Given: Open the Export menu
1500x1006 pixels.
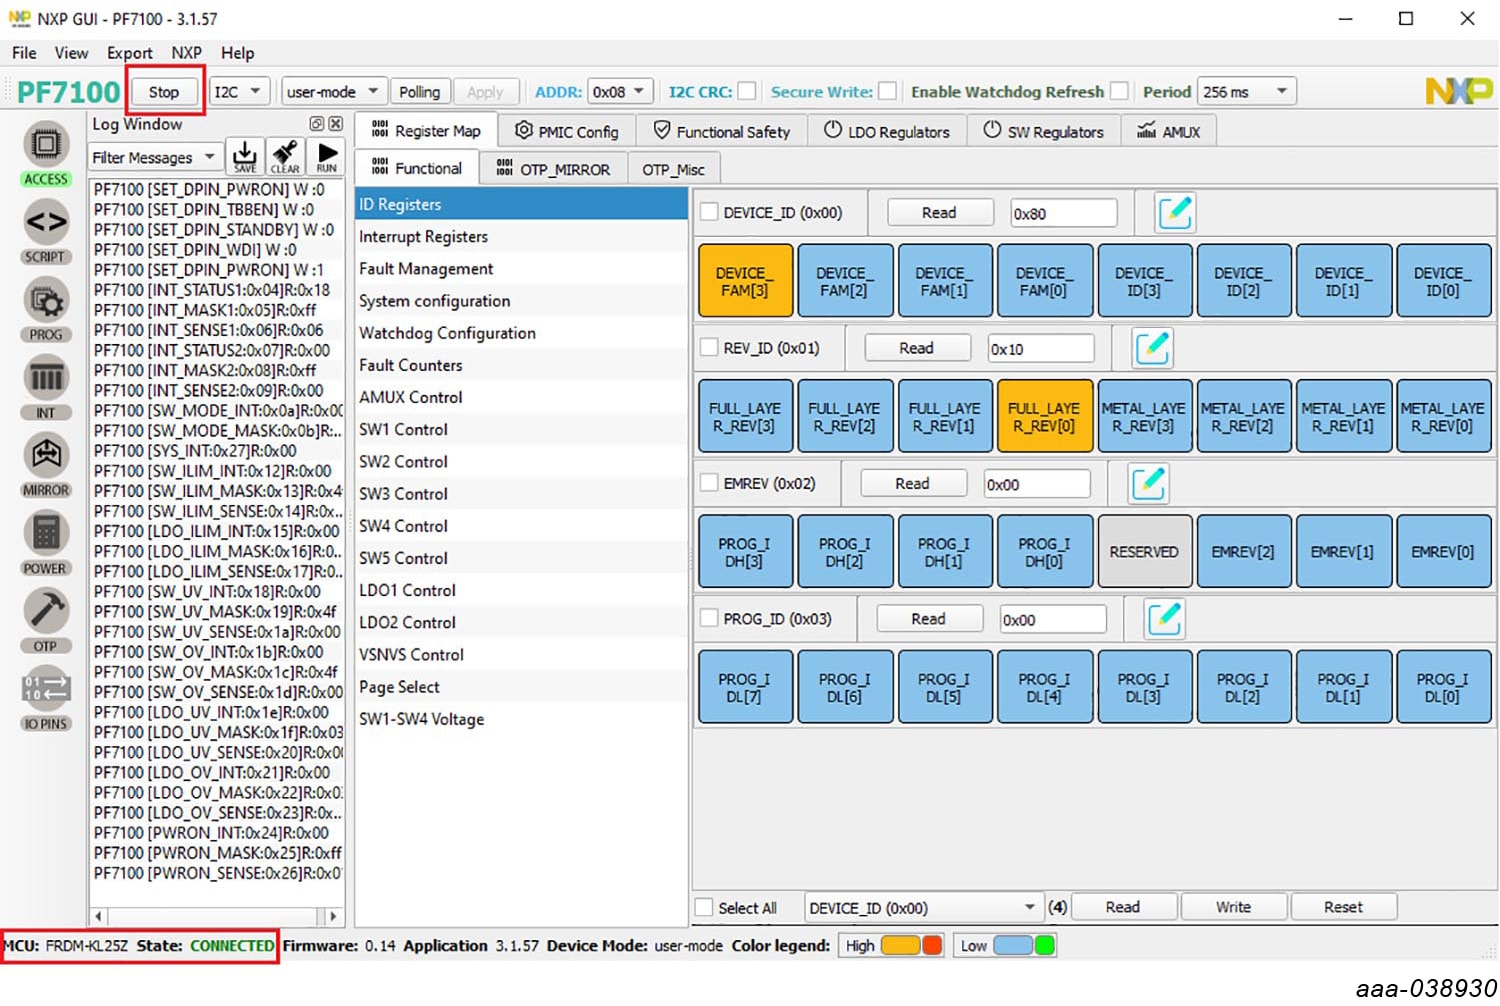Looking at the screenshot, I should click(129, 53).
